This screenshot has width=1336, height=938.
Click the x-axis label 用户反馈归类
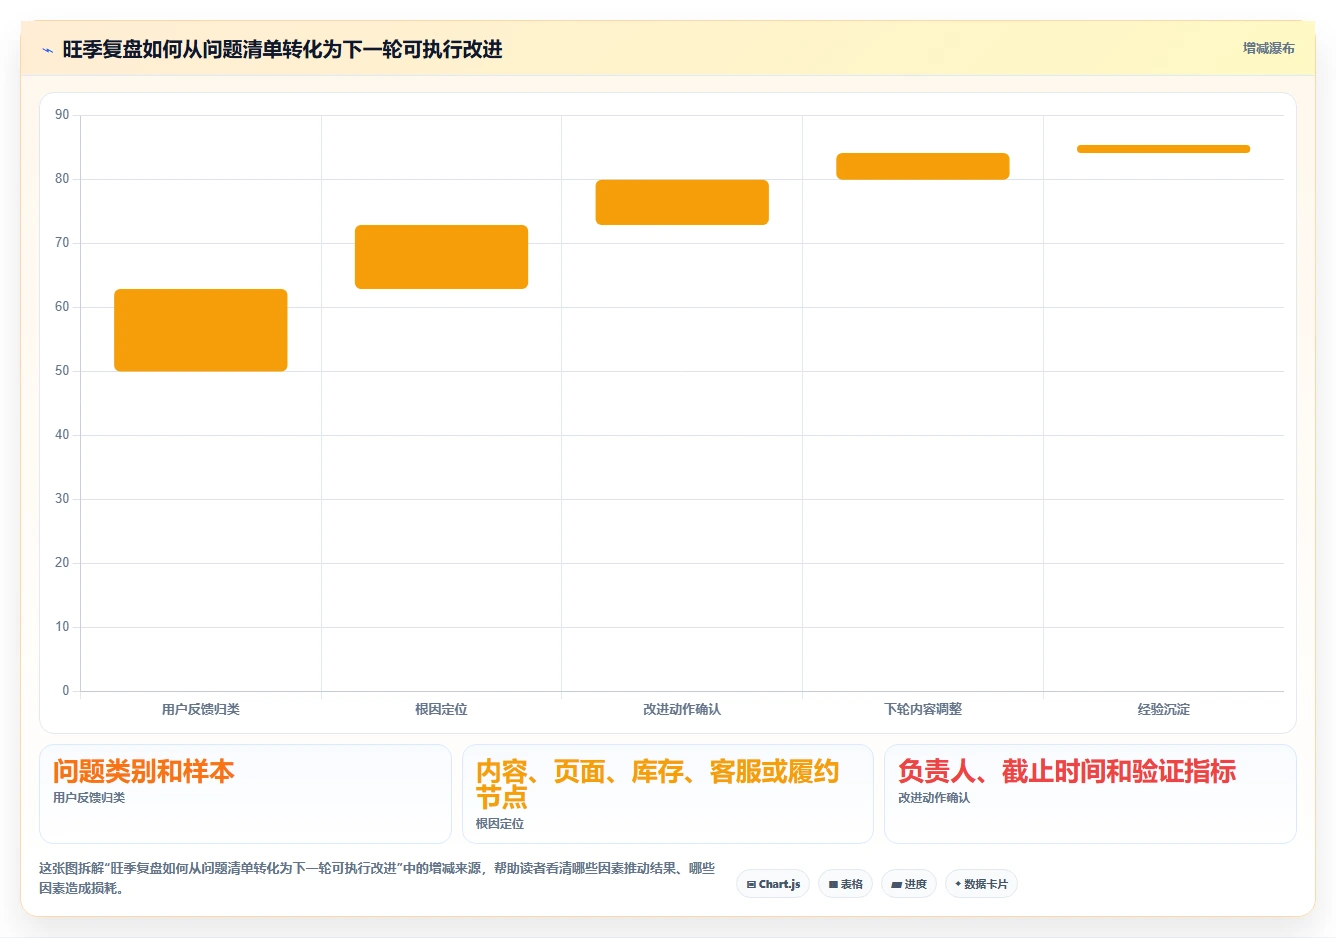201,709
